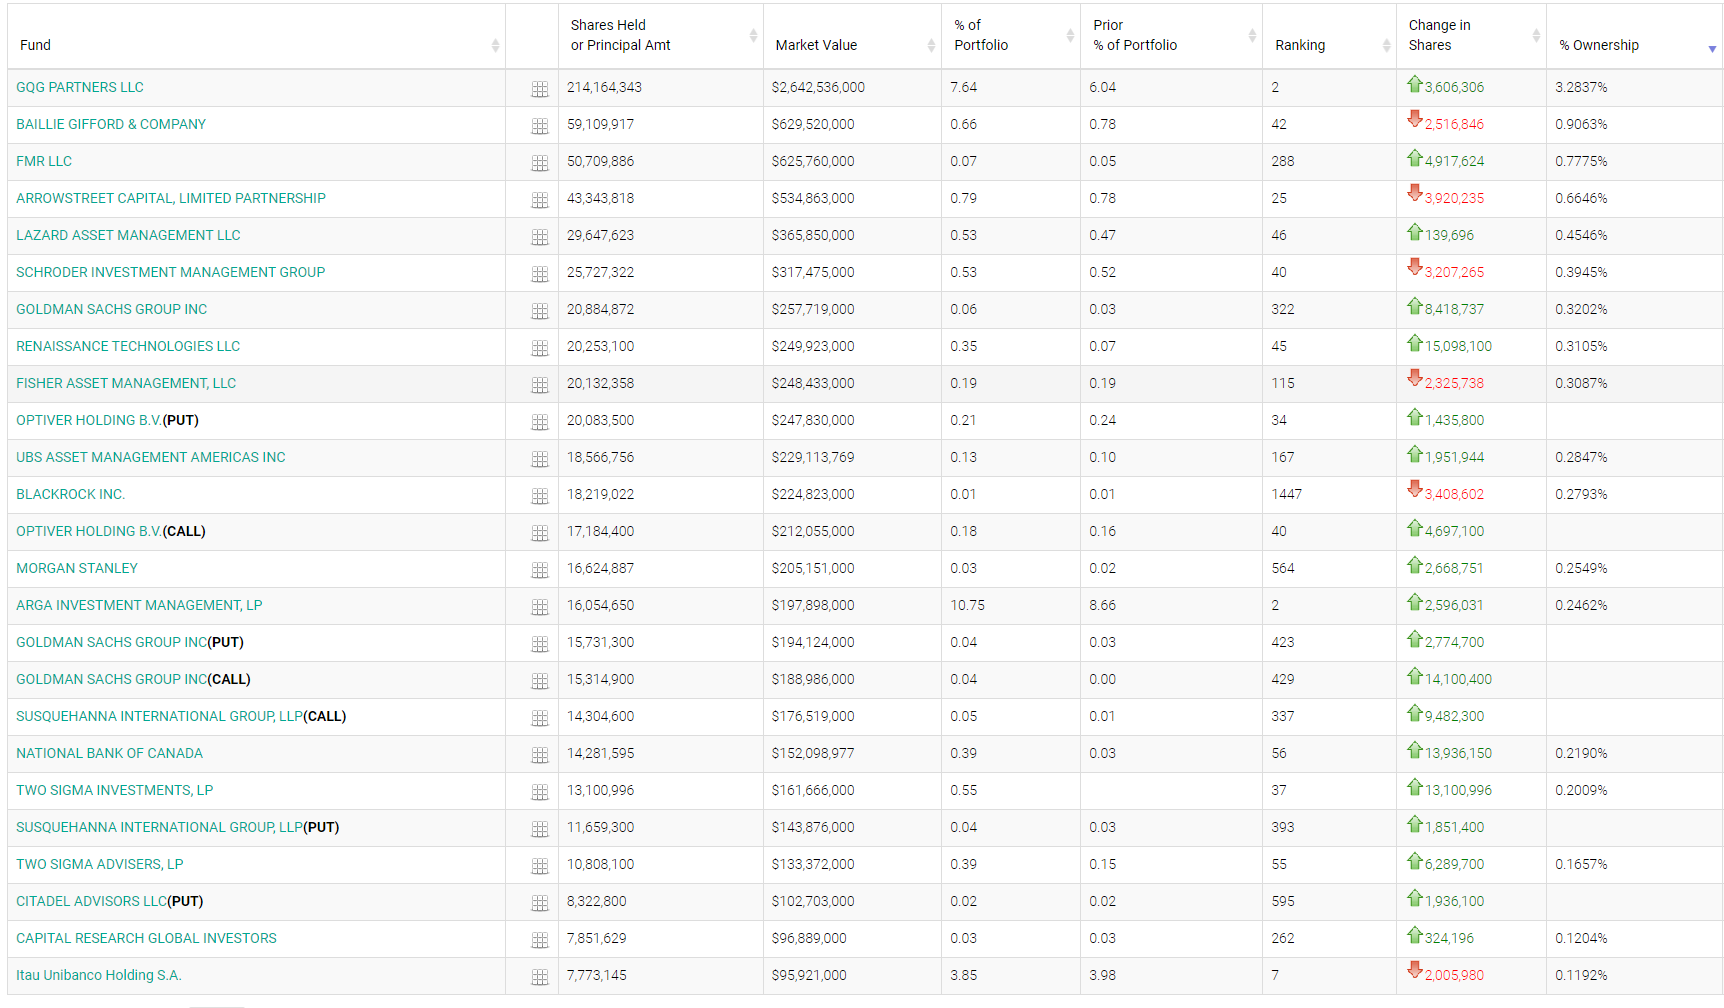Sort by Prior % of Portfolio column

1171,35
